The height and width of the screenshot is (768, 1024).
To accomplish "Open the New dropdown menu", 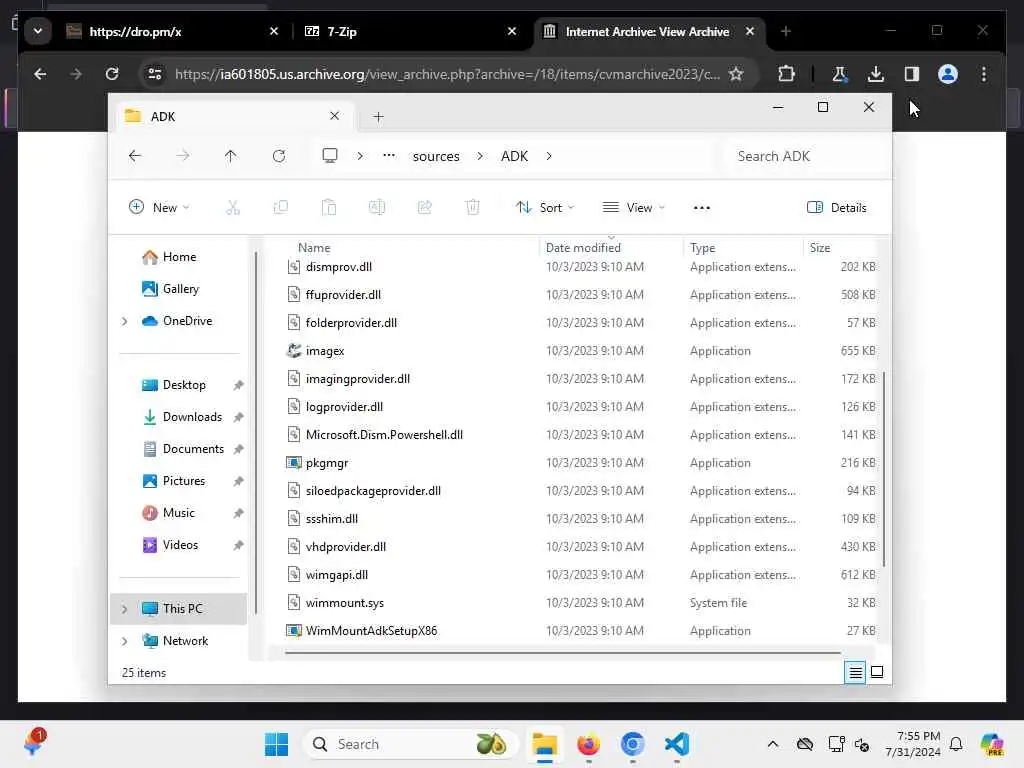I will (159, 208).
